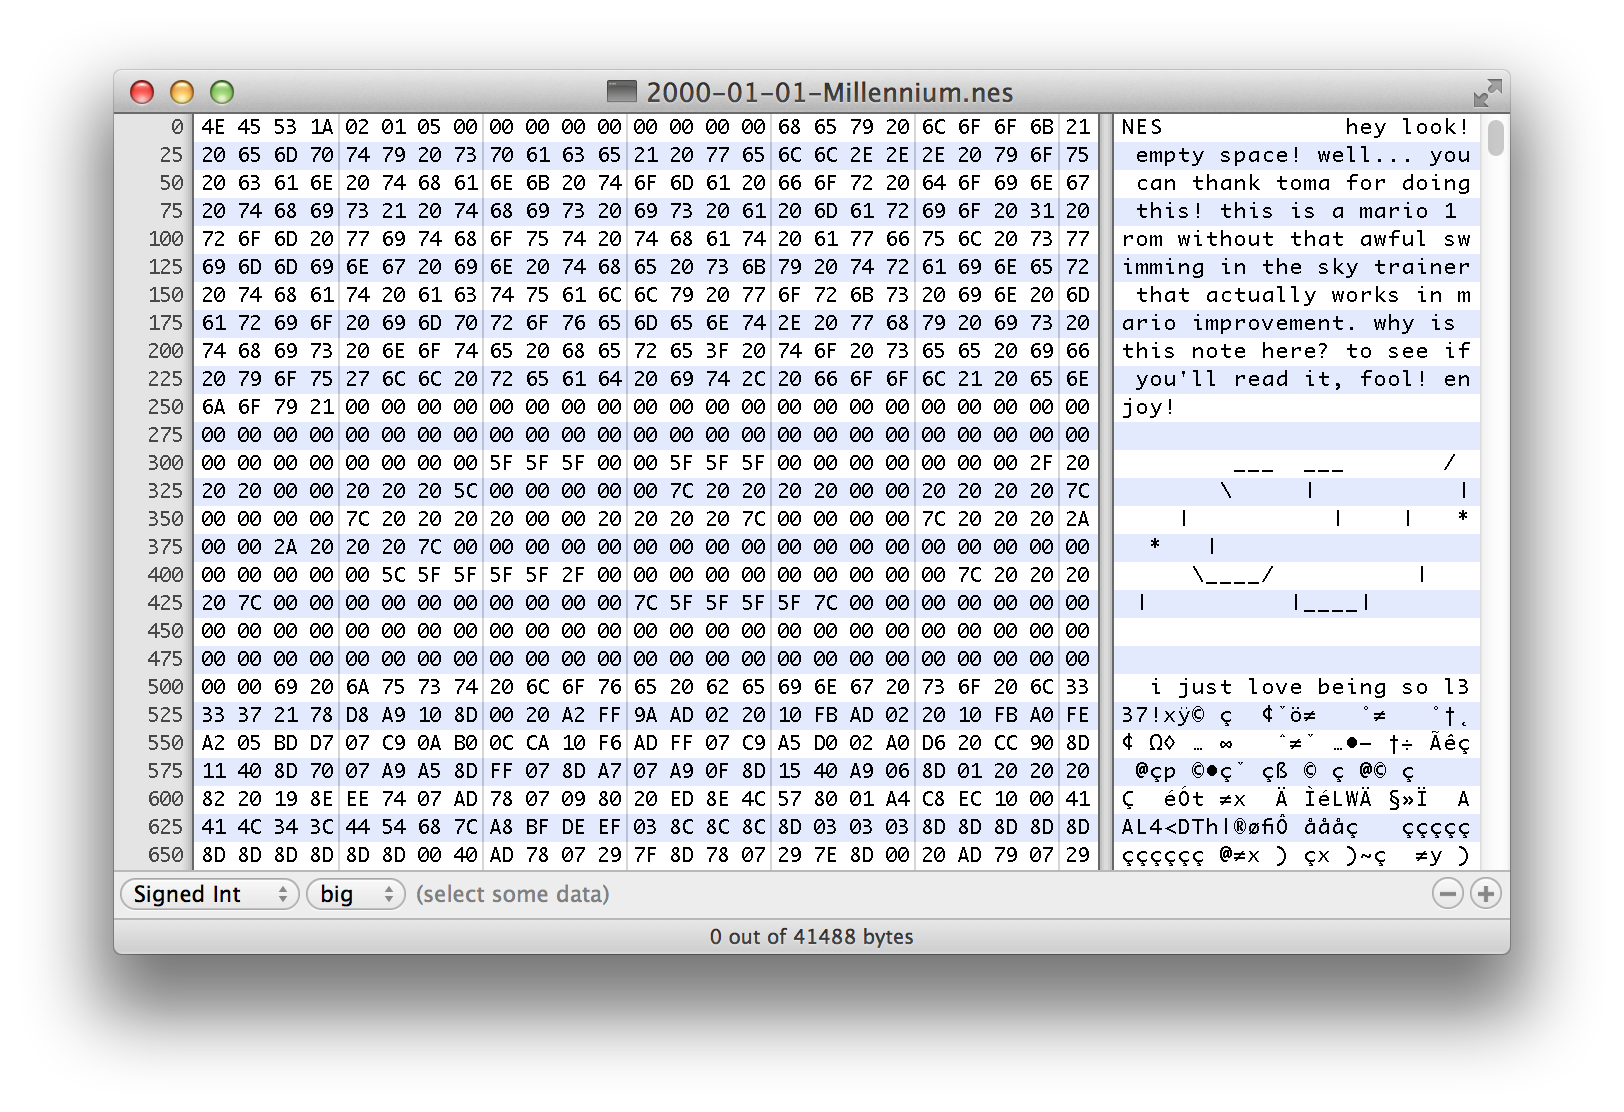Open the Signed Int type dropdown
The image size is (1624, 1112).
click(x=210, y=894)
